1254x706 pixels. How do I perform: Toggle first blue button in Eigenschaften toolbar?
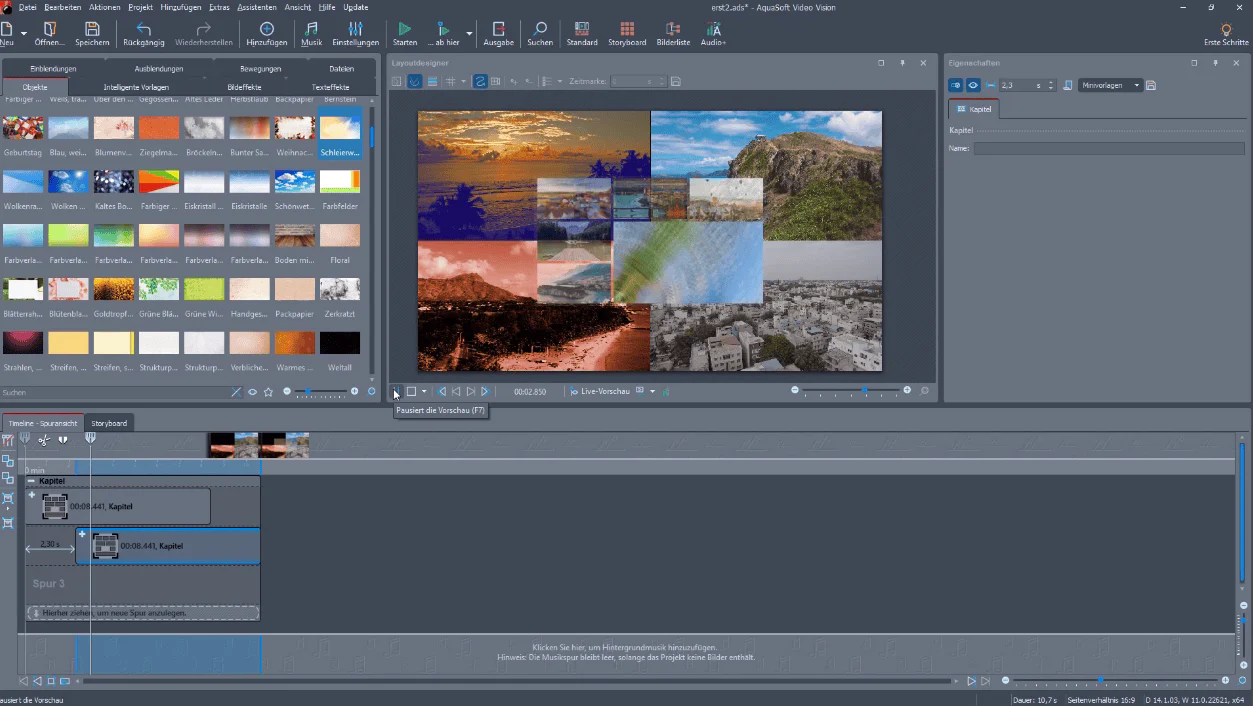pos(956,85)
